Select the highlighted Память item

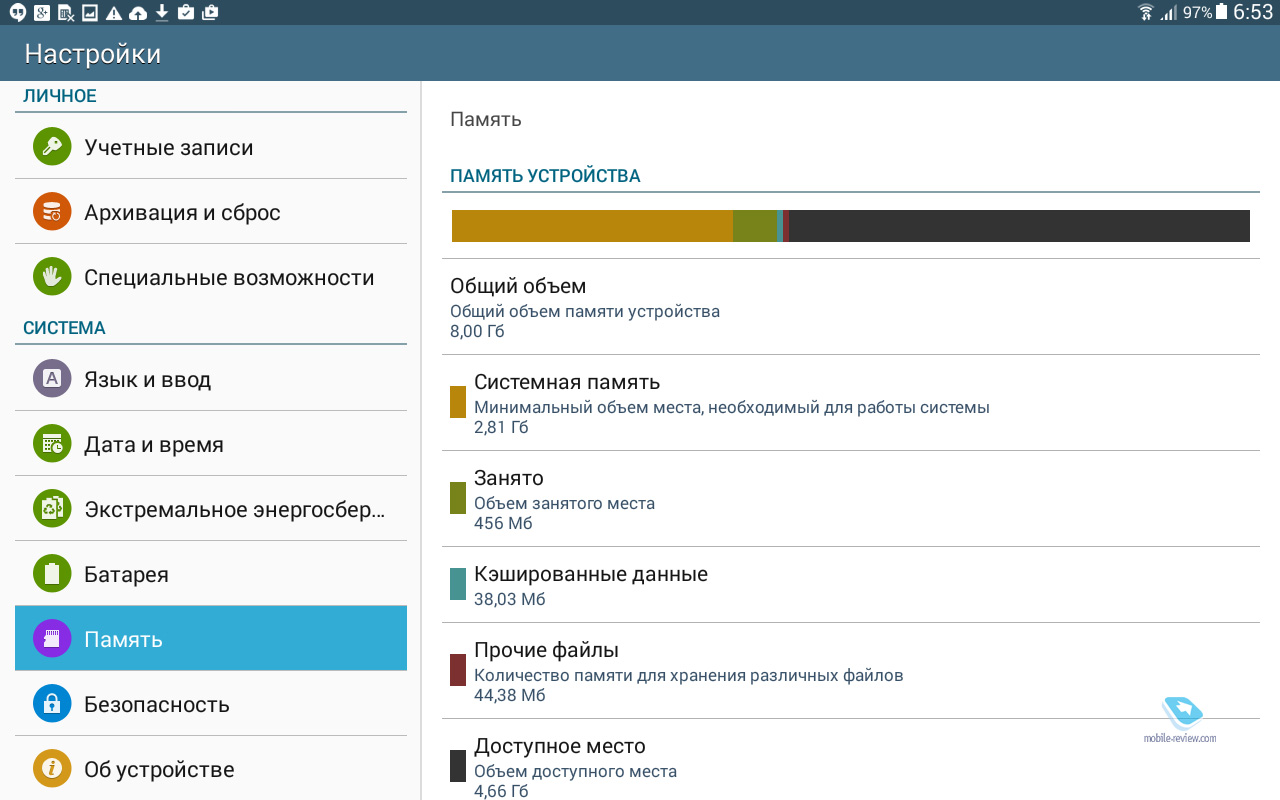[211, 638]
